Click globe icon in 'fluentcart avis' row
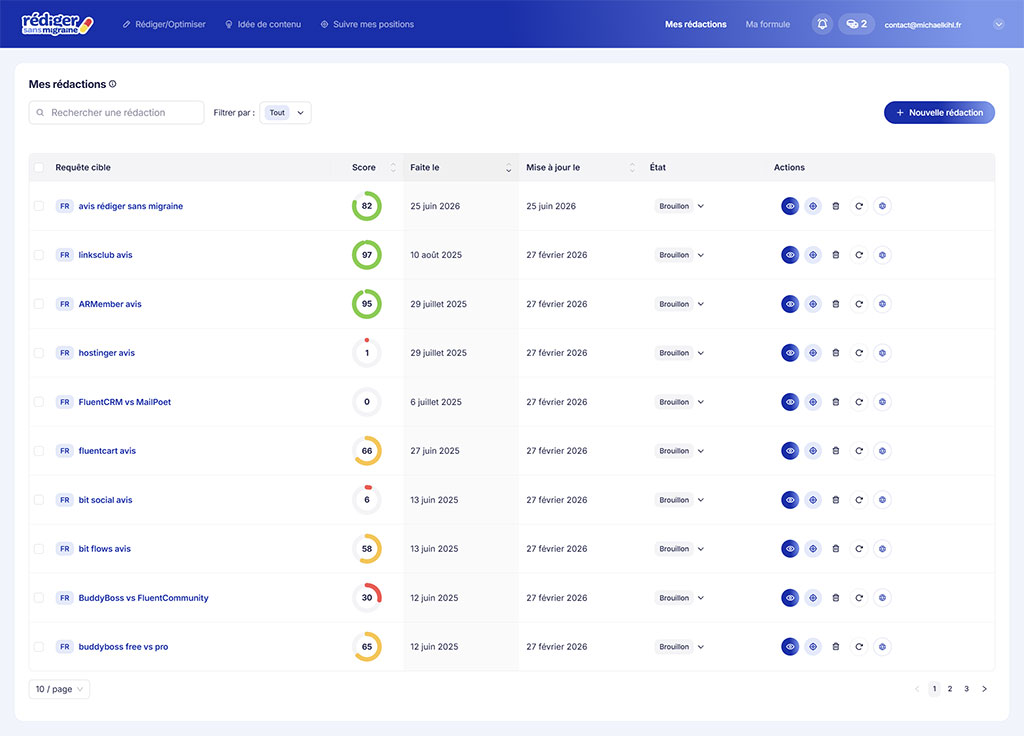Screen dimensions: 1024x736 tap(882, 451)
